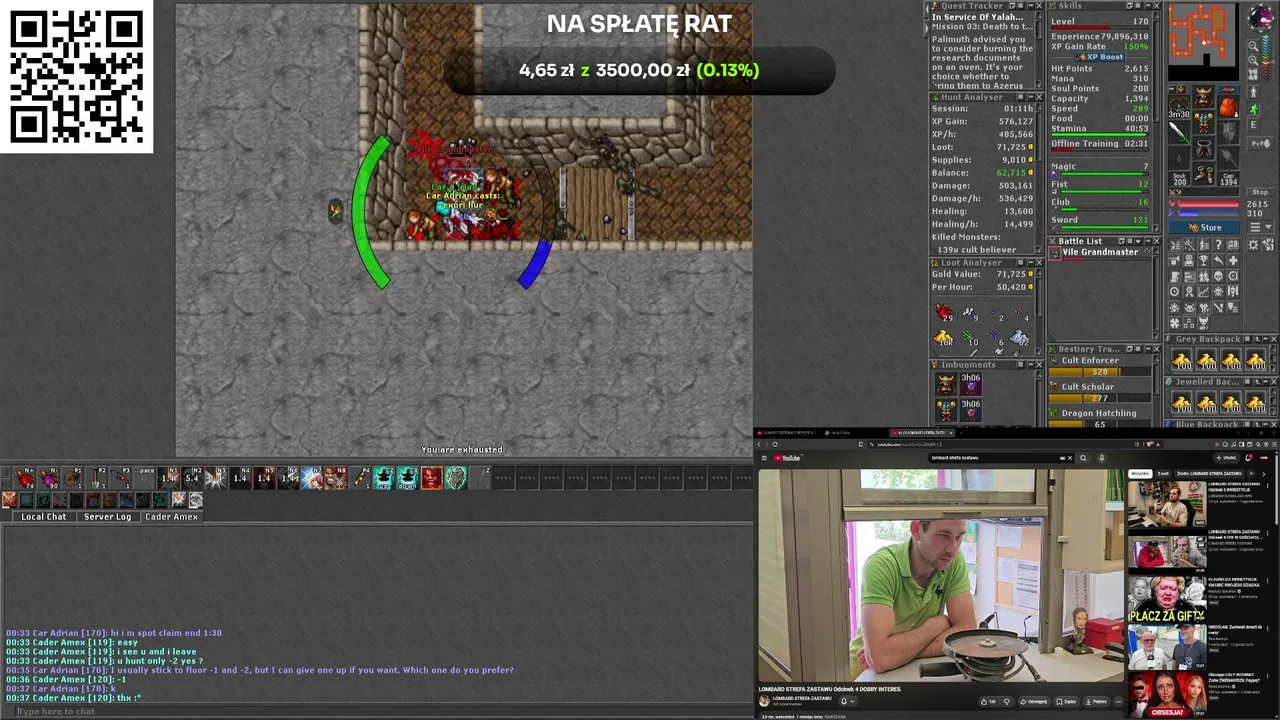This screenshot has height=720, width=1280.
Task: Click the YouTube search input field
Action: click(995, 458)
